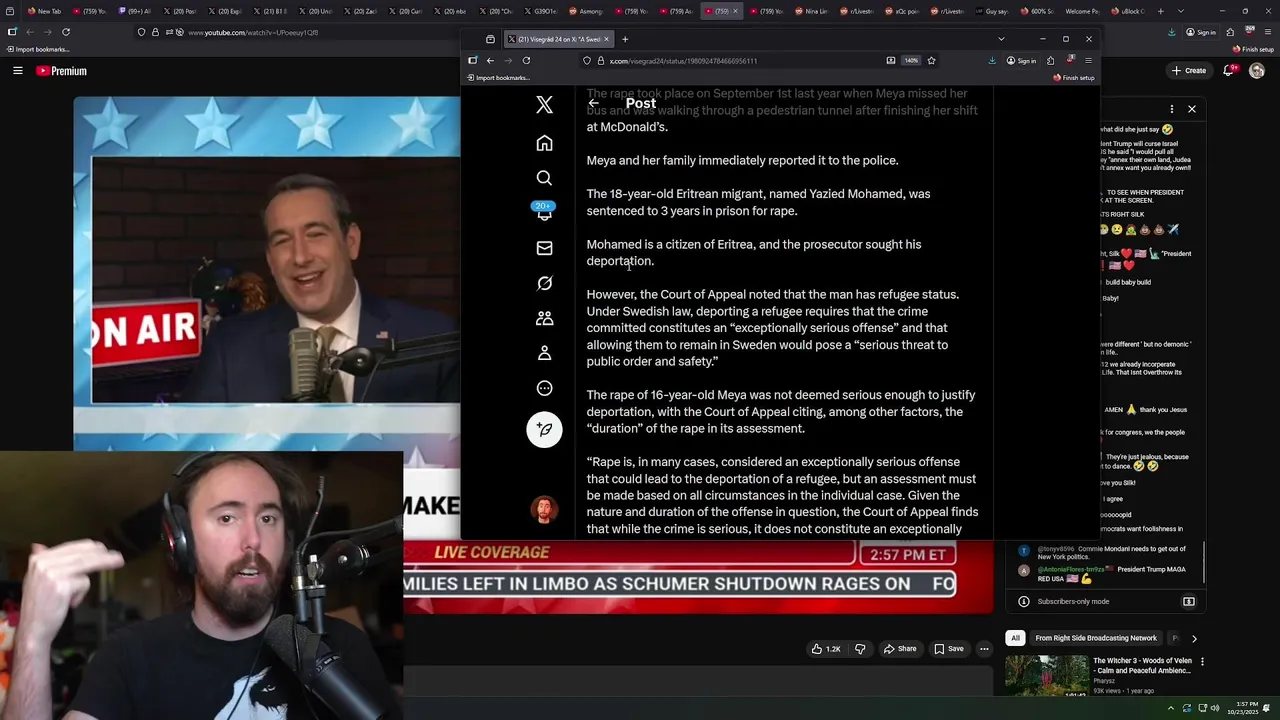The width and height of the screenshot is (1280, 720).
Task: Open the list-all-tabs dropdown in the x.com window
Action: coord(1001,39)
